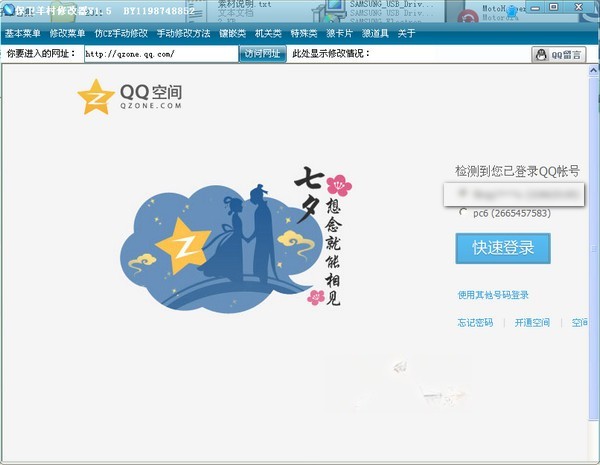Click the URL address input field
600x465 pixels.
[161, 54]
